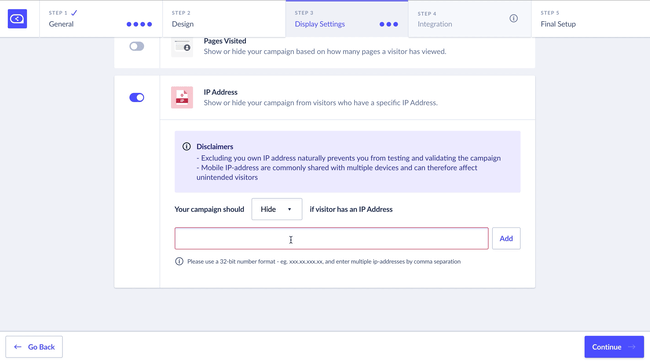Click the Add button
This screenshot has width=650, height=361.
click(506, 238)
